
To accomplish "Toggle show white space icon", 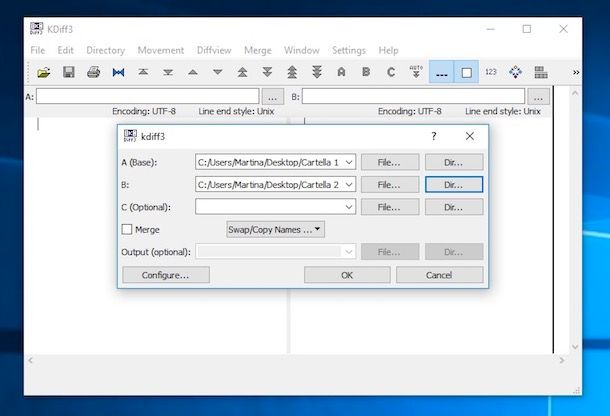I will [x=466, y=72].
